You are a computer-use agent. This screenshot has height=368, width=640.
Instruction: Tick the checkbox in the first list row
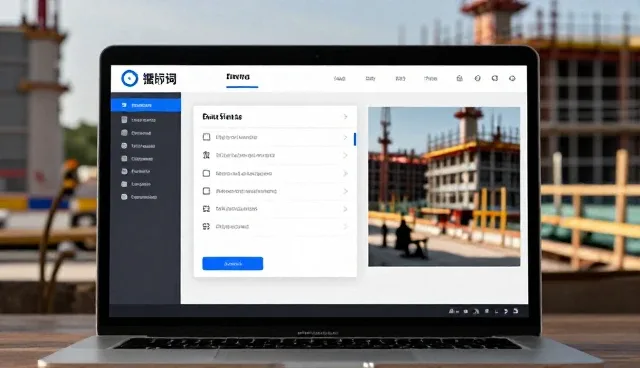click(x=207, y=137)
